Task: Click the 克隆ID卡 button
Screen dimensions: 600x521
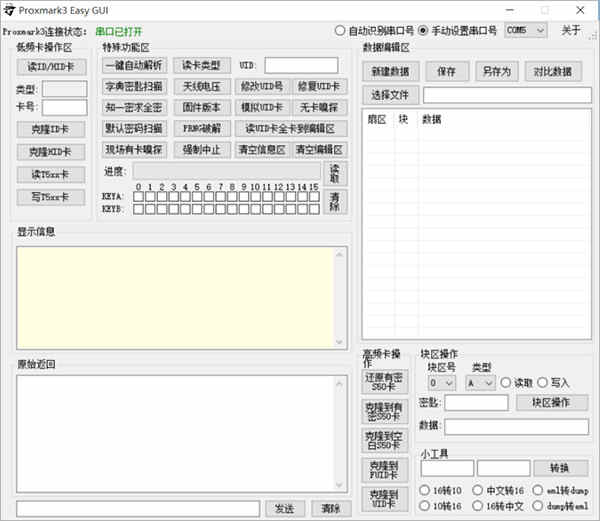Action: (51, 129)
